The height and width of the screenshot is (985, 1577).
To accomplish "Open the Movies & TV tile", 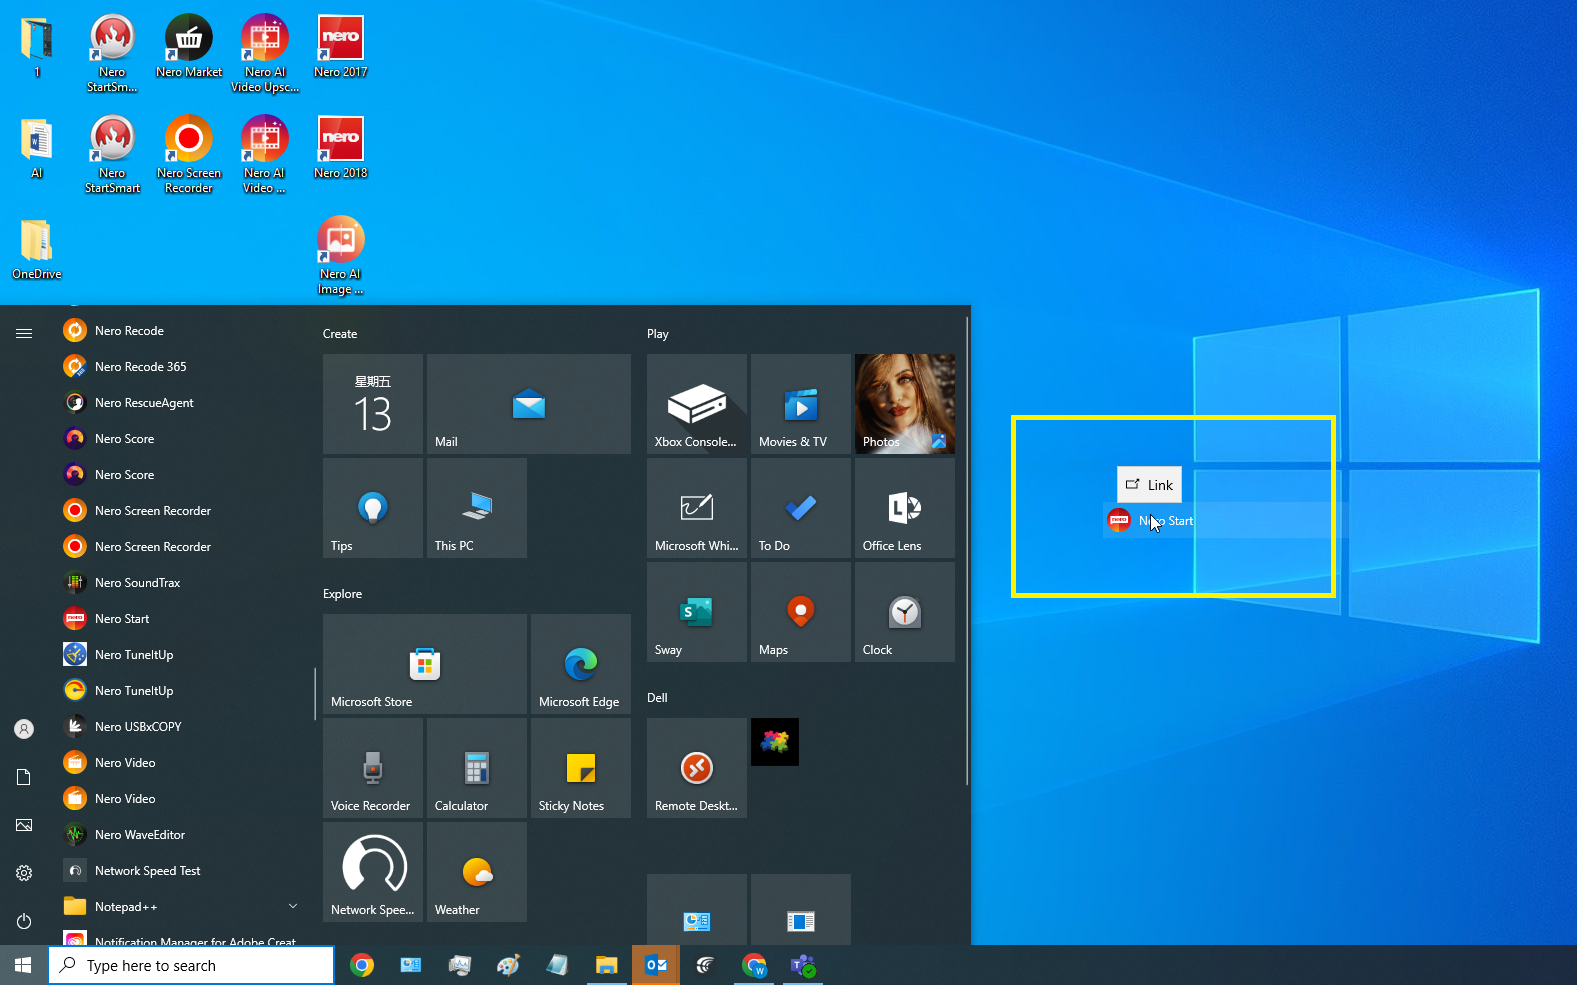I will [x=801, y=404].
